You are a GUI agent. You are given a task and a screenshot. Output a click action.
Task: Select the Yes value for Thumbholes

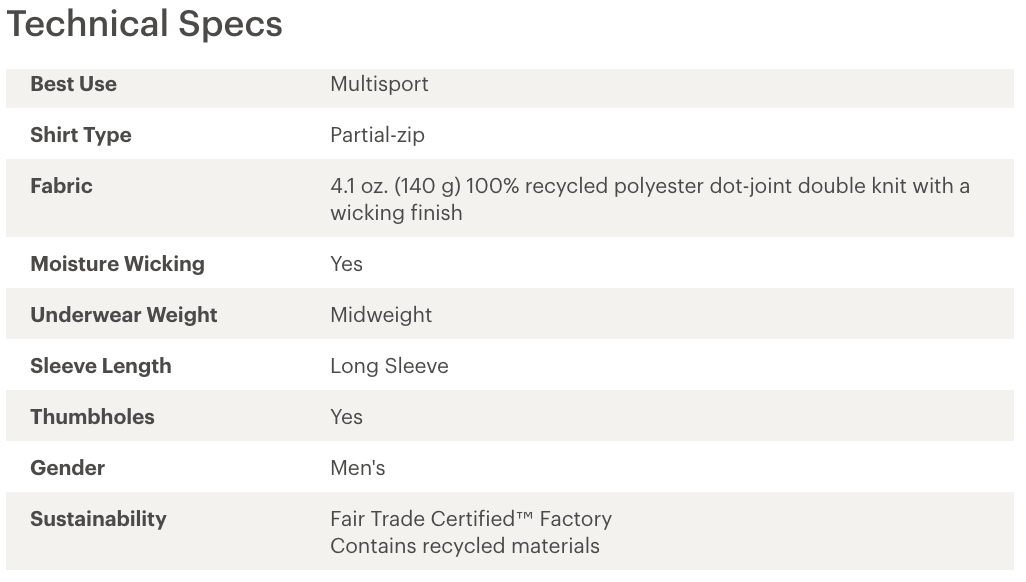coord(346,417)
